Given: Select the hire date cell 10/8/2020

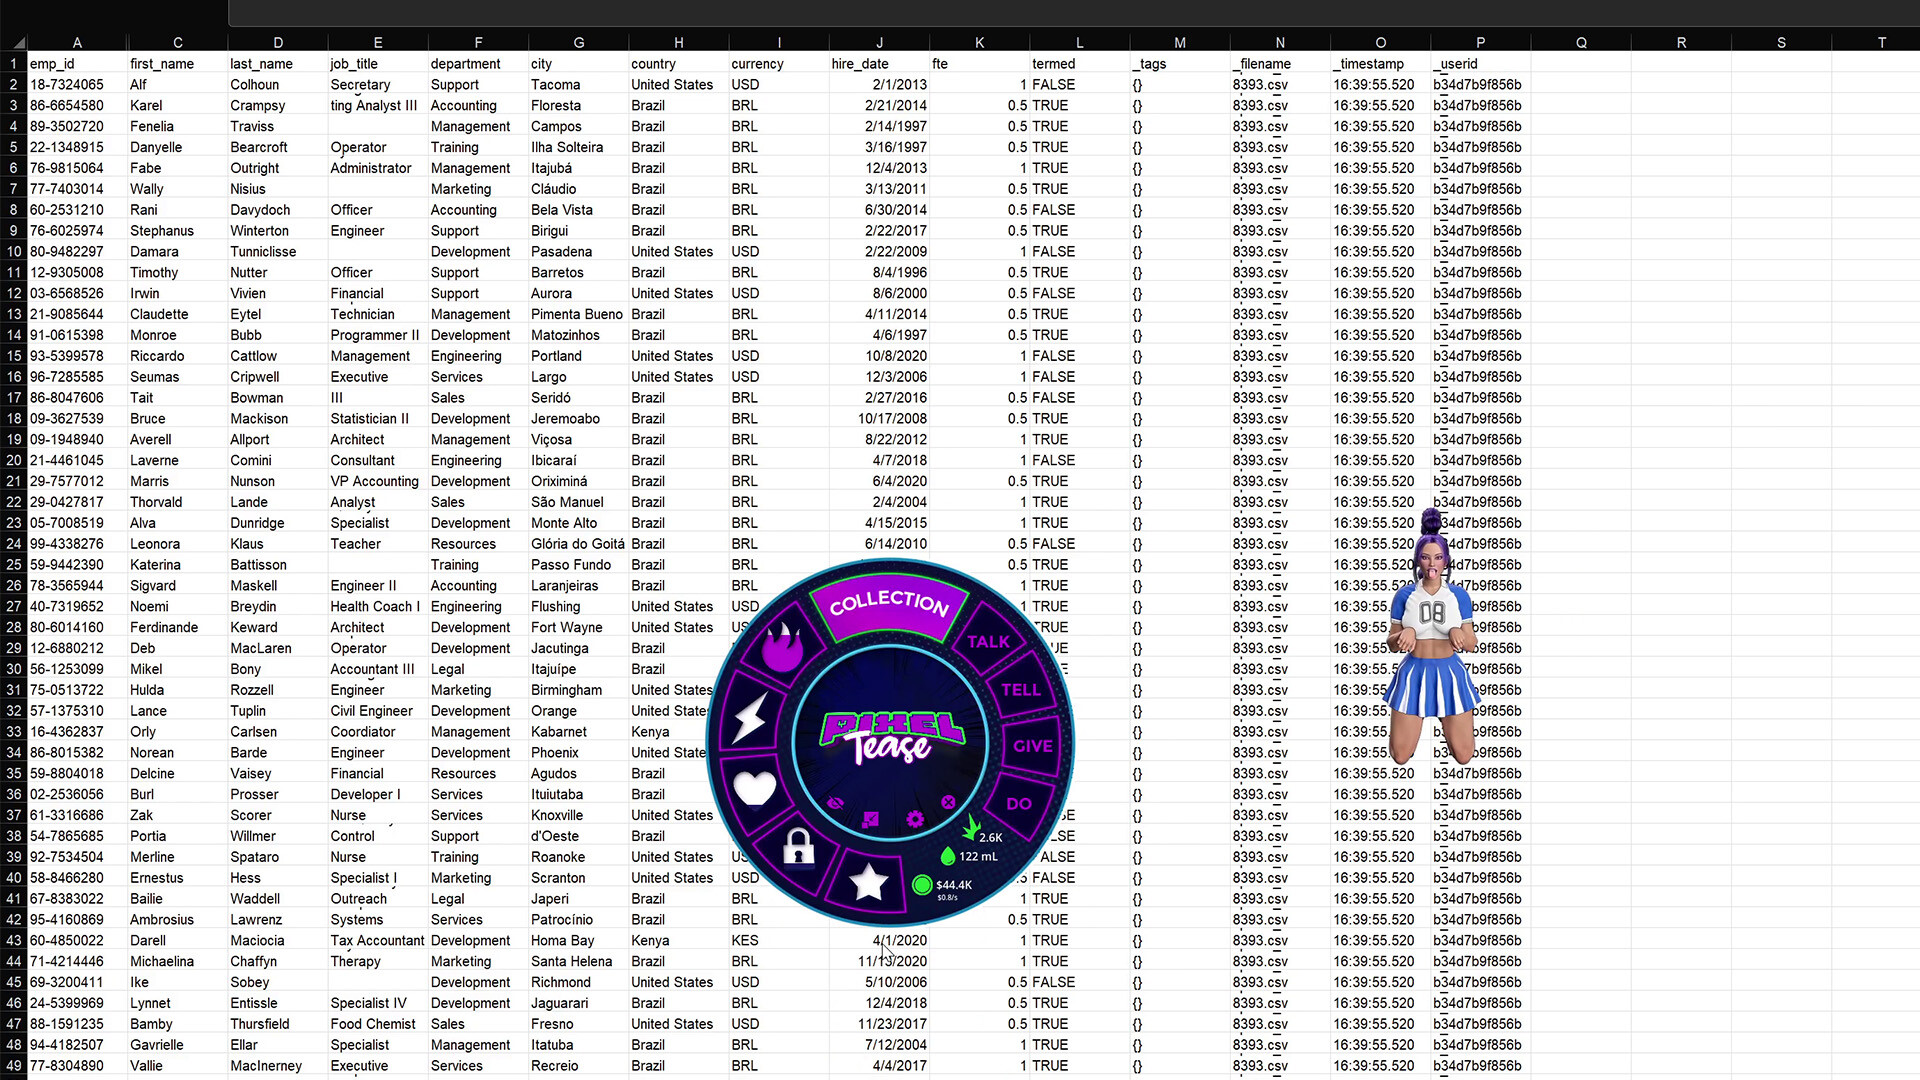Looking at the screenshot, I should [x=879, y=355].
